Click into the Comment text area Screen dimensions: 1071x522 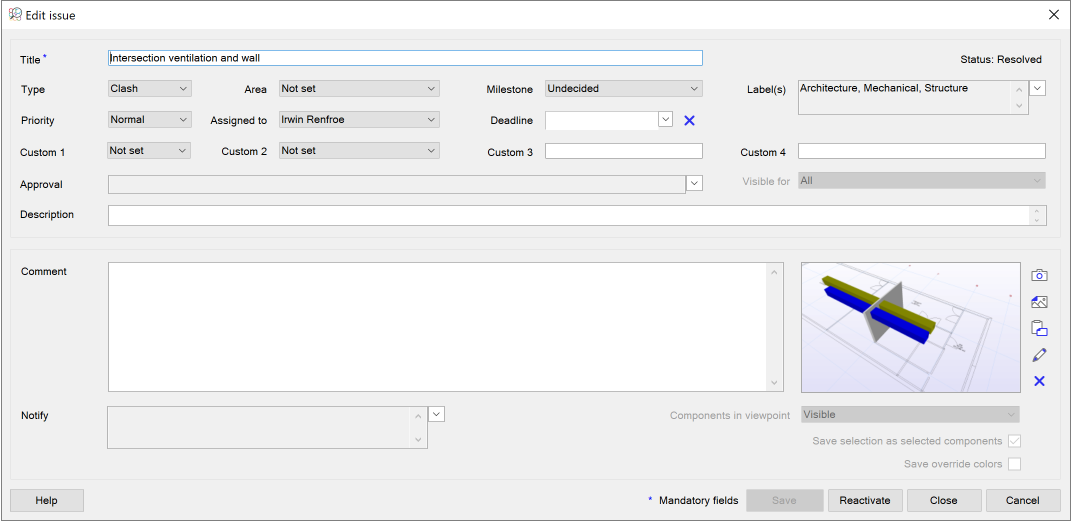click(445, 327)
